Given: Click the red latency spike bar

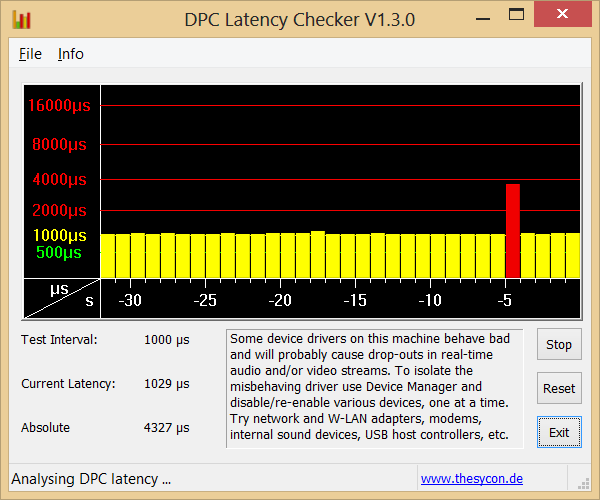Looking at the screenshot, I should point(513,231).
